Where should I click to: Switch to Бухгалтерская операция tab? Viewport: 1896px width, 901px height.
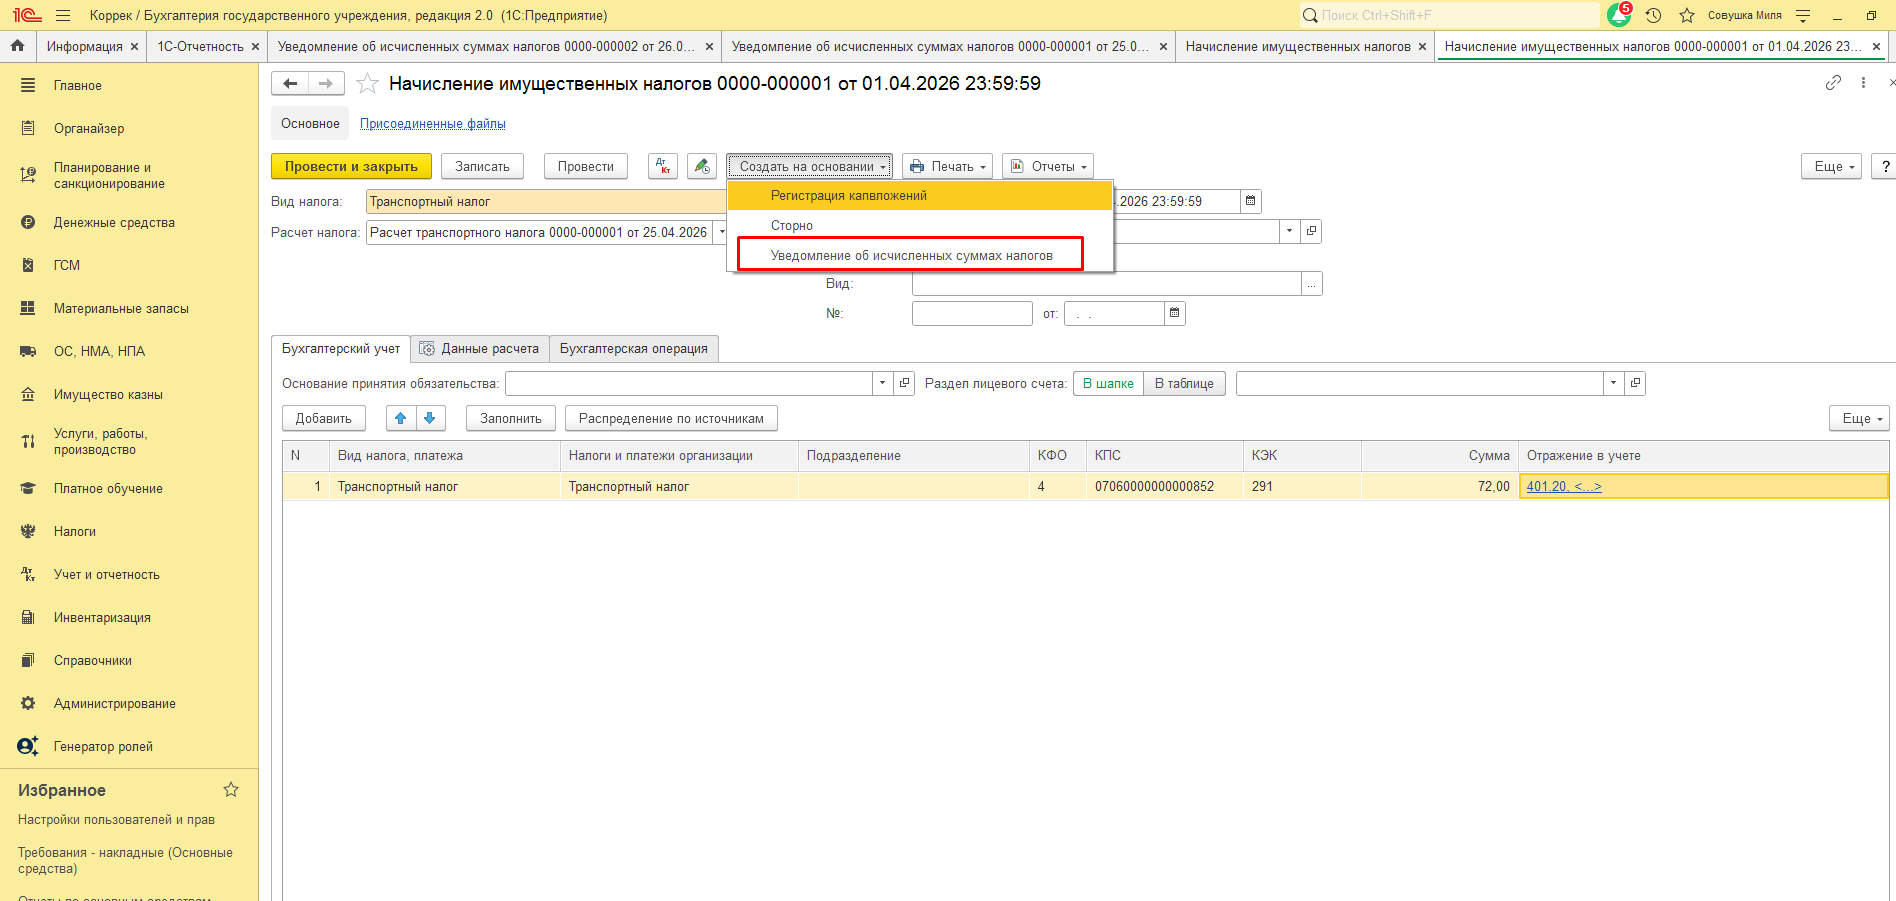(634, 348)
